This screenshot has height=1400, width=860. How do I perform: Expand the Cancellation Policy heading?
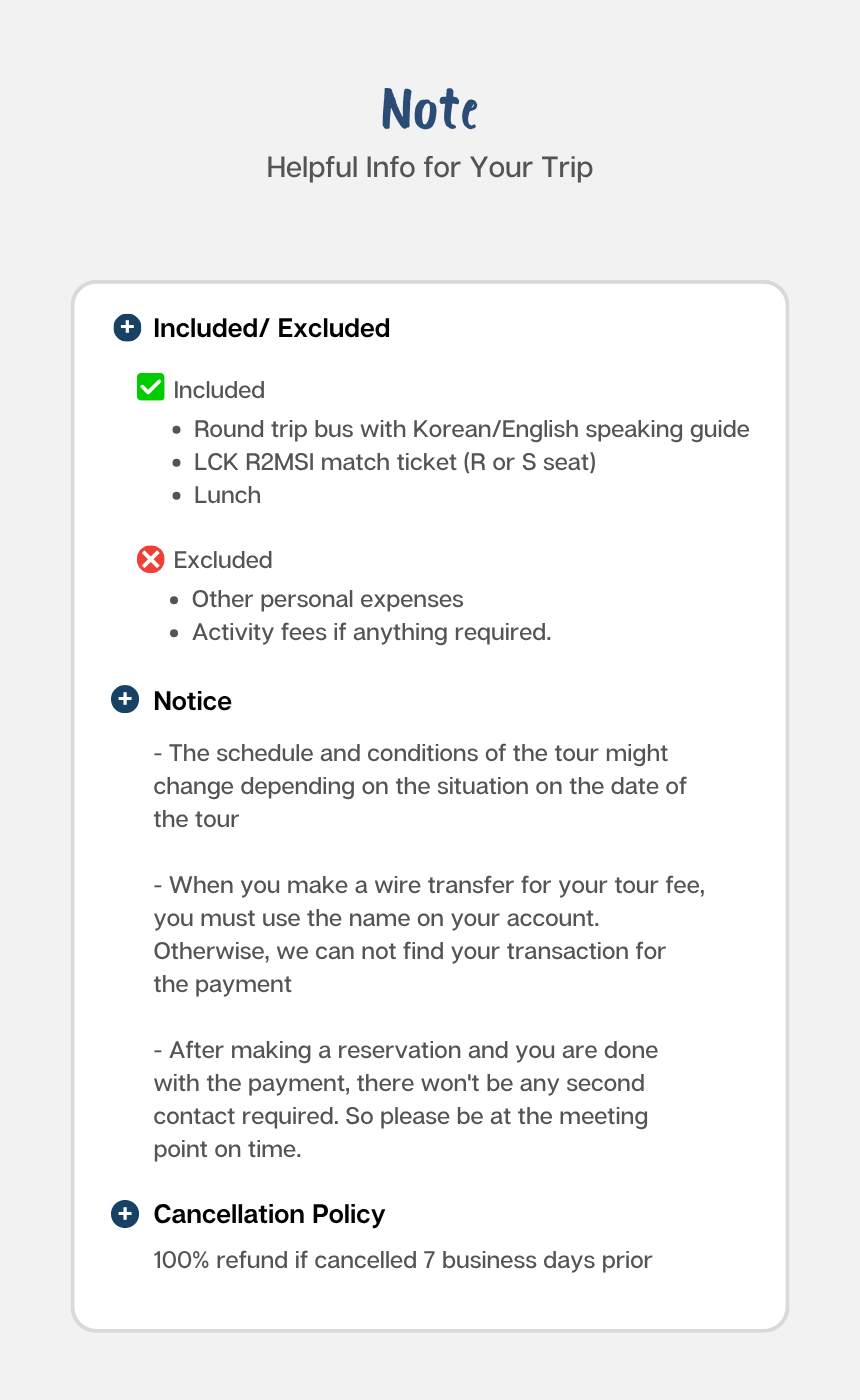pyautogui.click(x=269, y=1214)
